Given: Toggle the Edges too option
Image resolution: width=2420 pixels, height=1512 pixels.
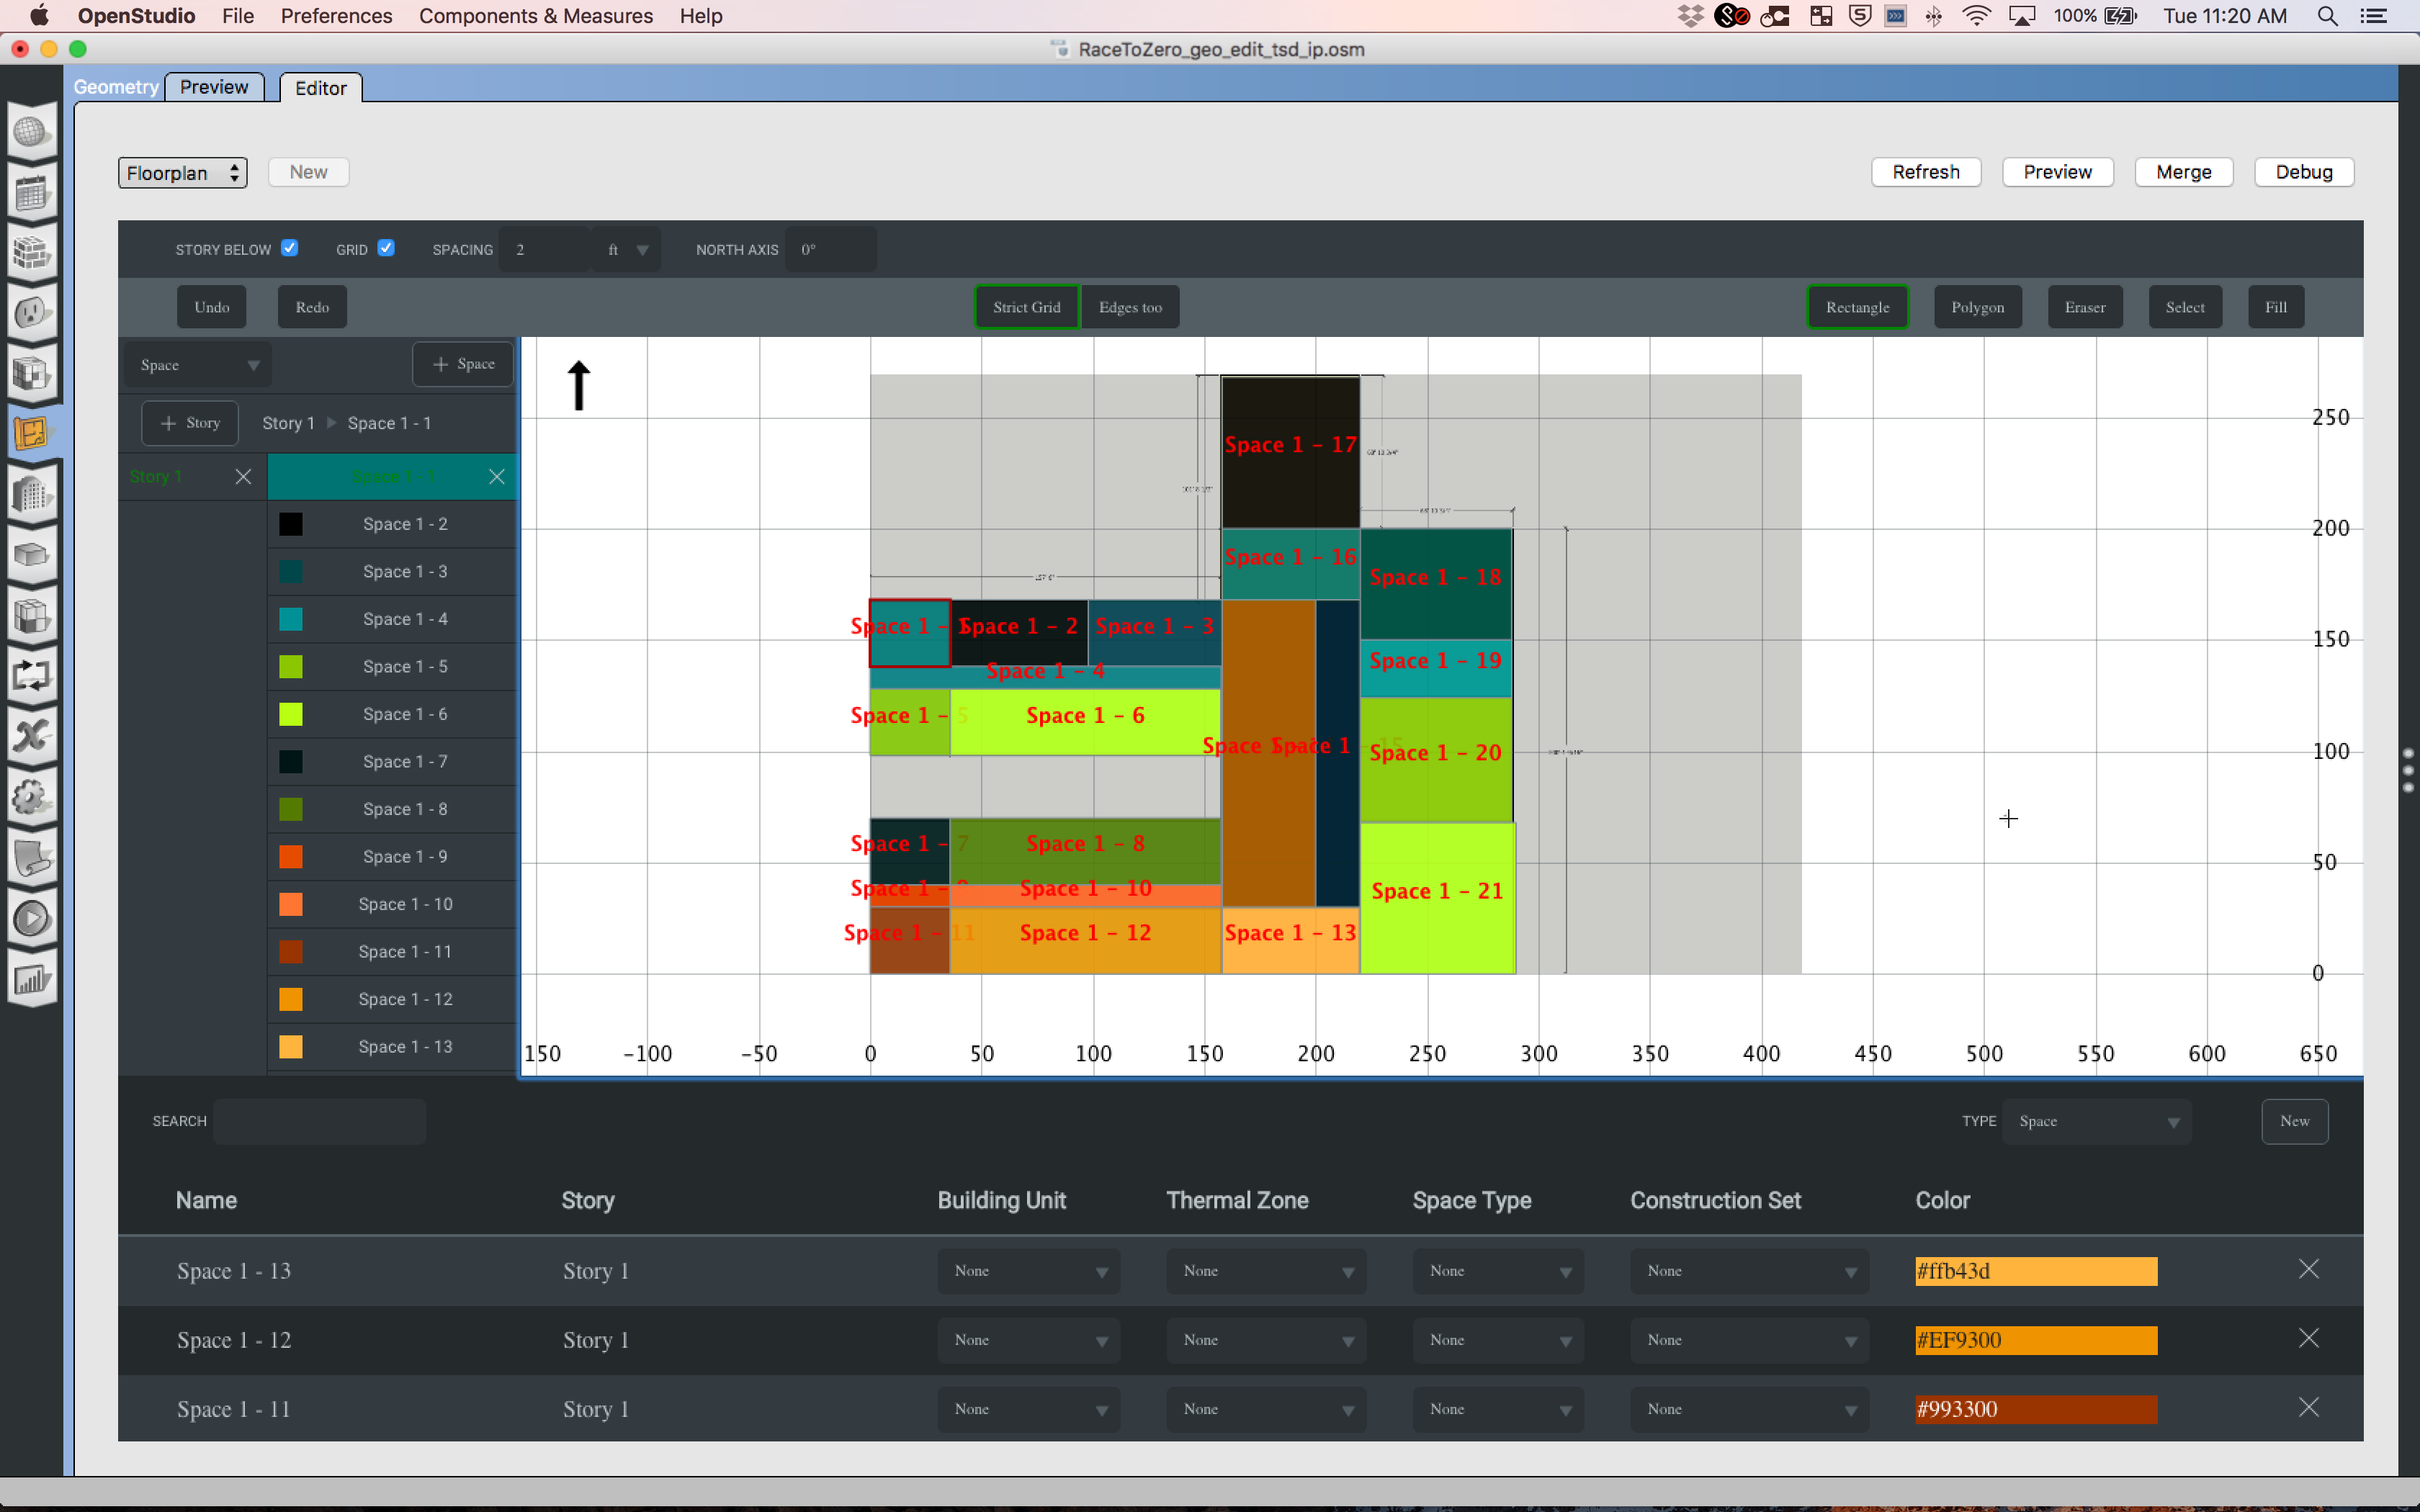Looking at the screenshot, I should (x=1130, y=306).
